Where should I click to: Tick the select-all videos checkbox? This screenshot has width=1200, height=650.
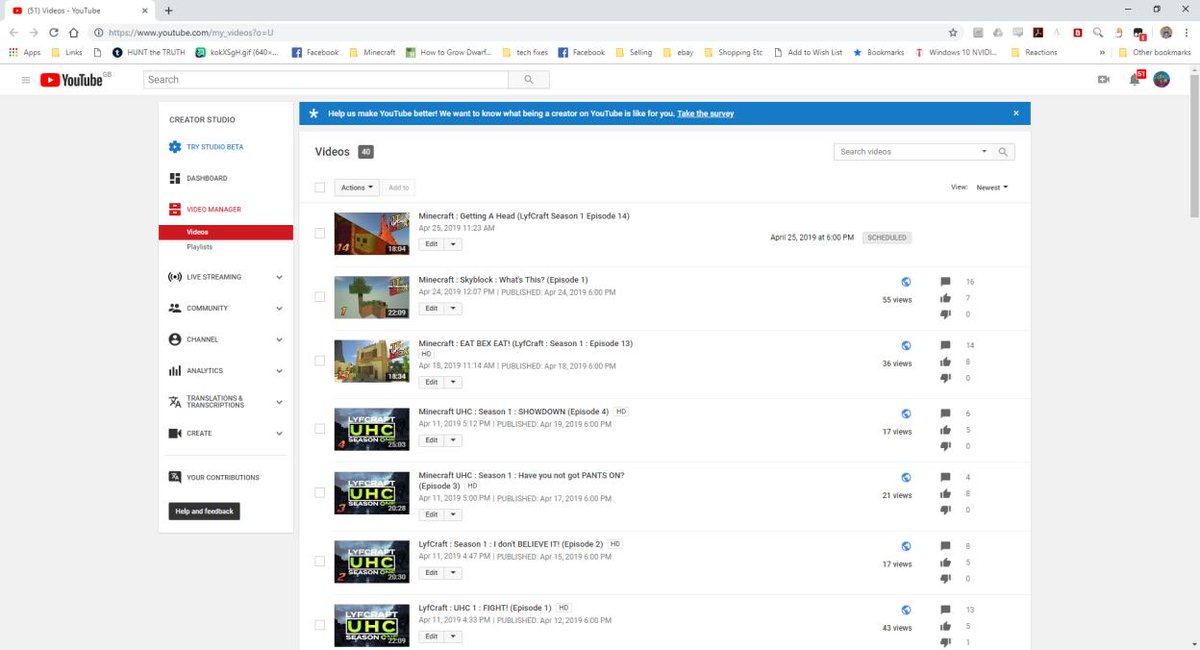[320, 187]
